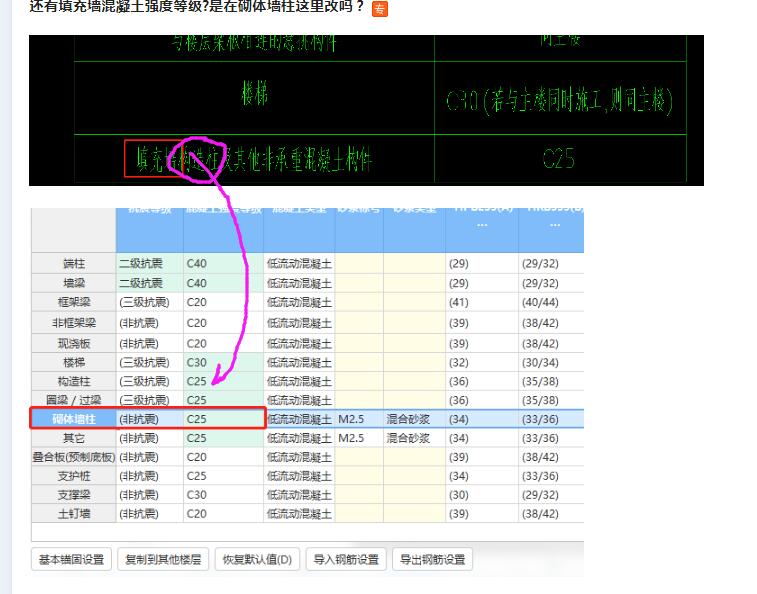Select the 楼梯 row header in the table

click(x=74, y=362)
